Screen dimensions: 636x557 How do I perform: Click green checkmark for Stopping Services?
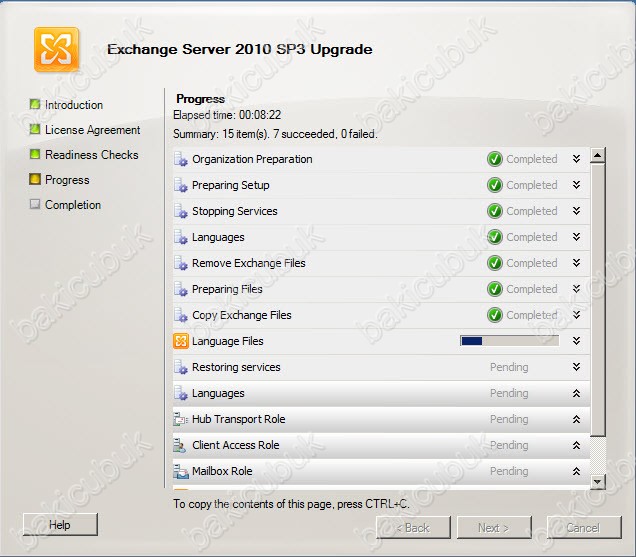coord(495,211)
